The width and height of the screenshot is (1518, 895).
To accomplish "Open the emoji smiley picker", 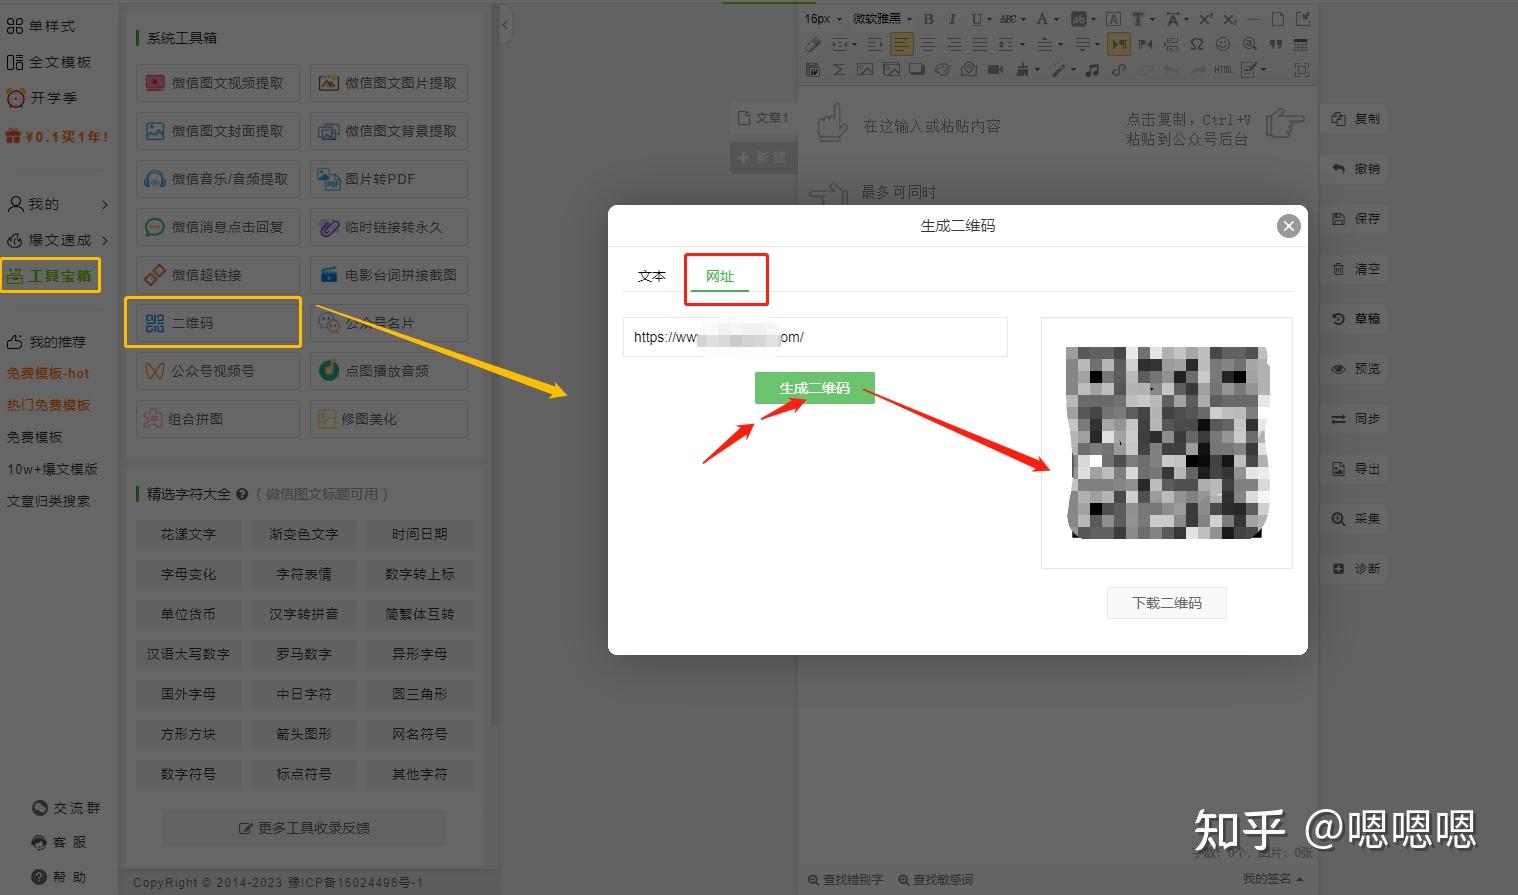I will [1223, 44].
